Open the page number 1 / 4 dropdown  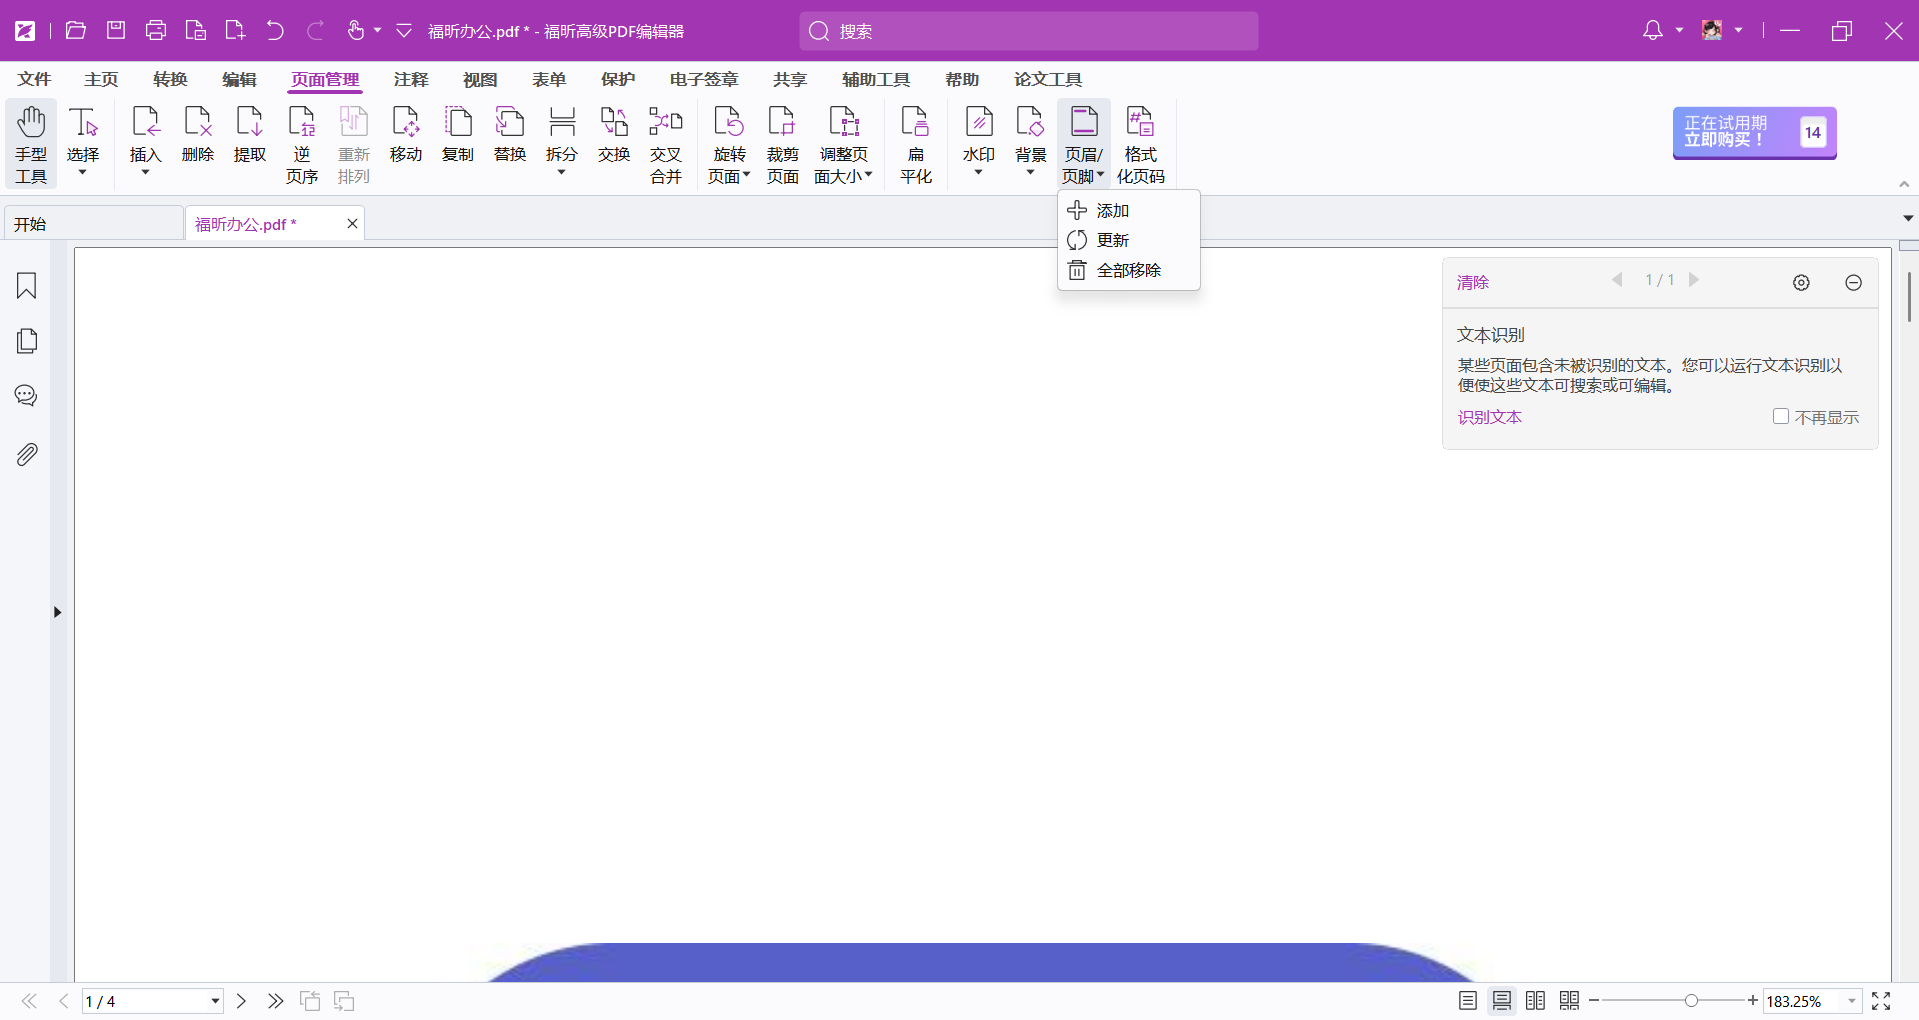point(214,1001)
